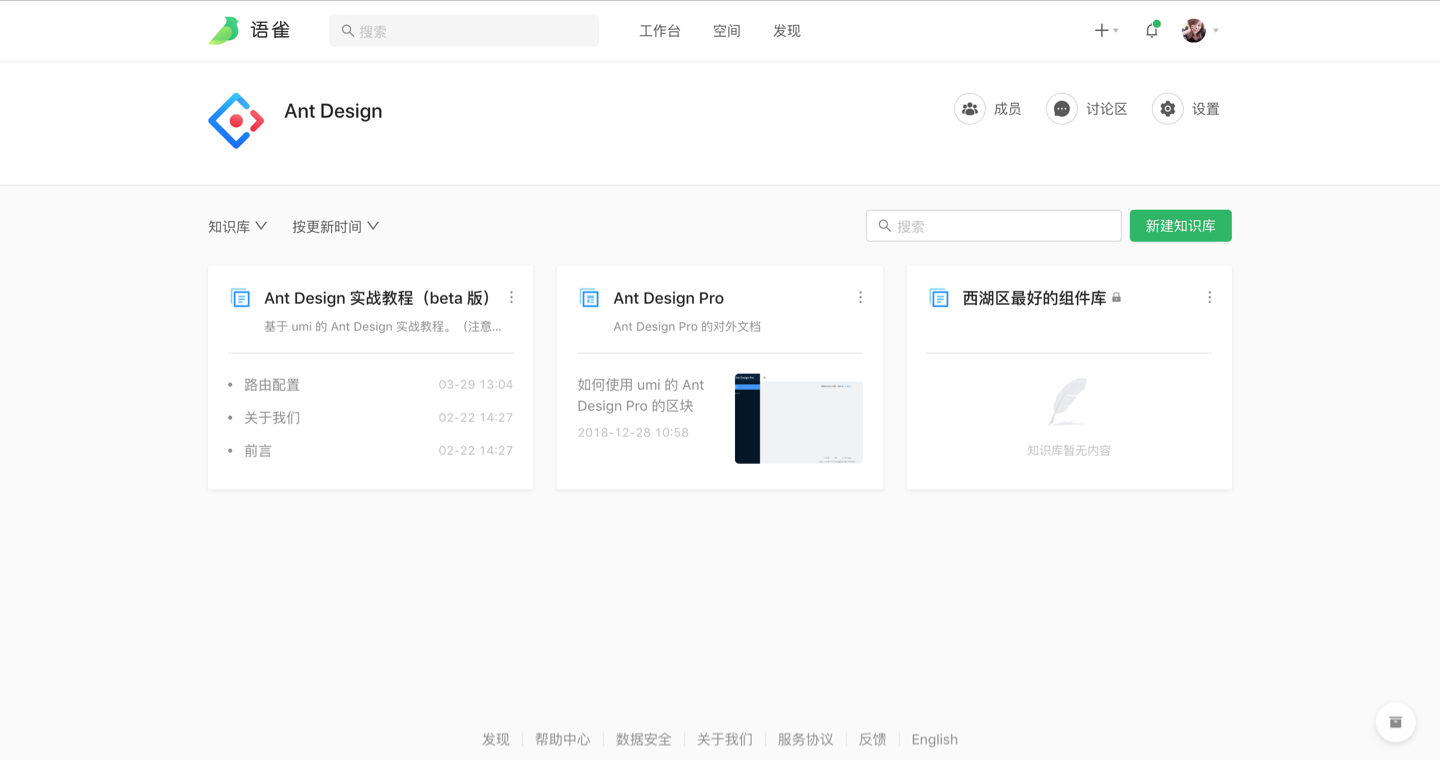Click book icon of 西湖区最好的组件库
Screen dimensions: 1440x760
pos(938,298)
